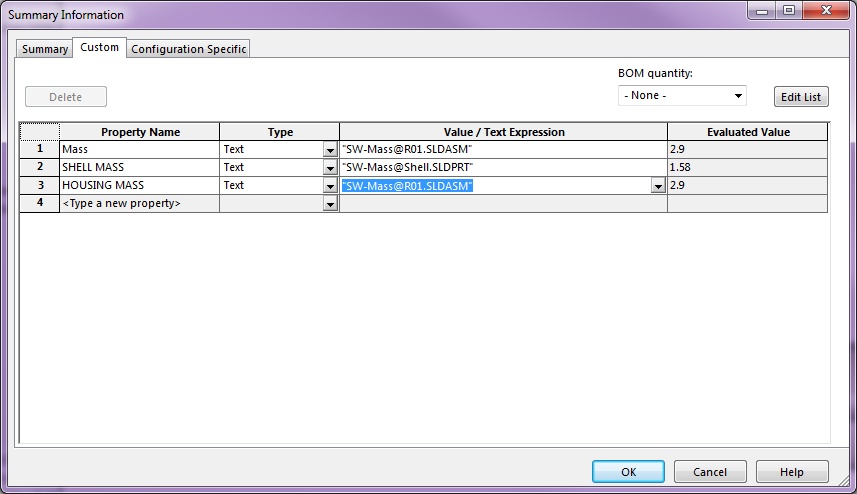Click the Property Name column header

tap(140, 132)
